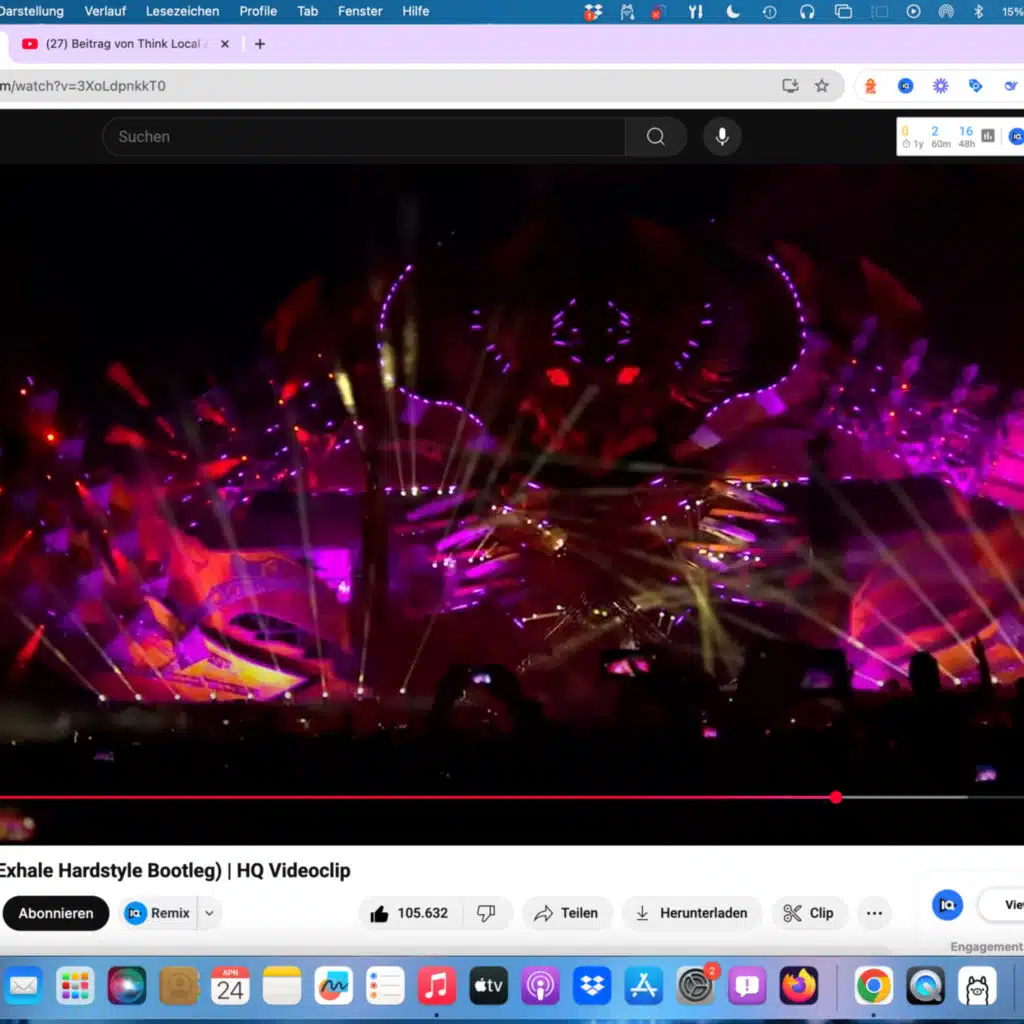Create a clip with Clip button

pyautogui.click(x=808, y=913)
